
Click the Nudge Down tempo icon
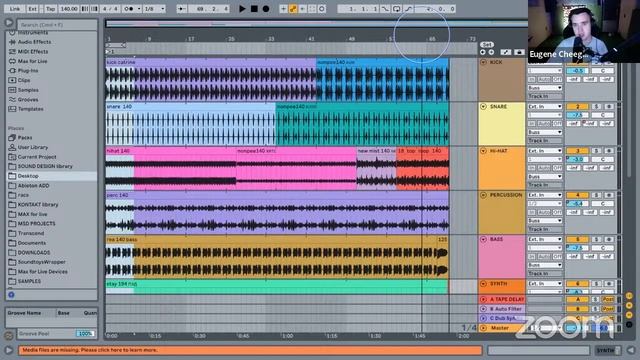(85, 9)
